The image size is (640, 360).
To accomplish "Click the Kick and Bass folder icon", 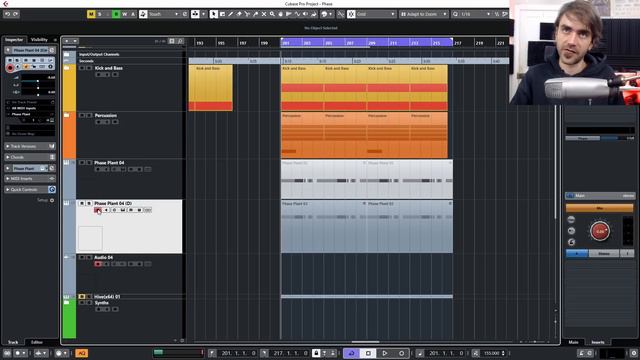I will tap(67, 68).
